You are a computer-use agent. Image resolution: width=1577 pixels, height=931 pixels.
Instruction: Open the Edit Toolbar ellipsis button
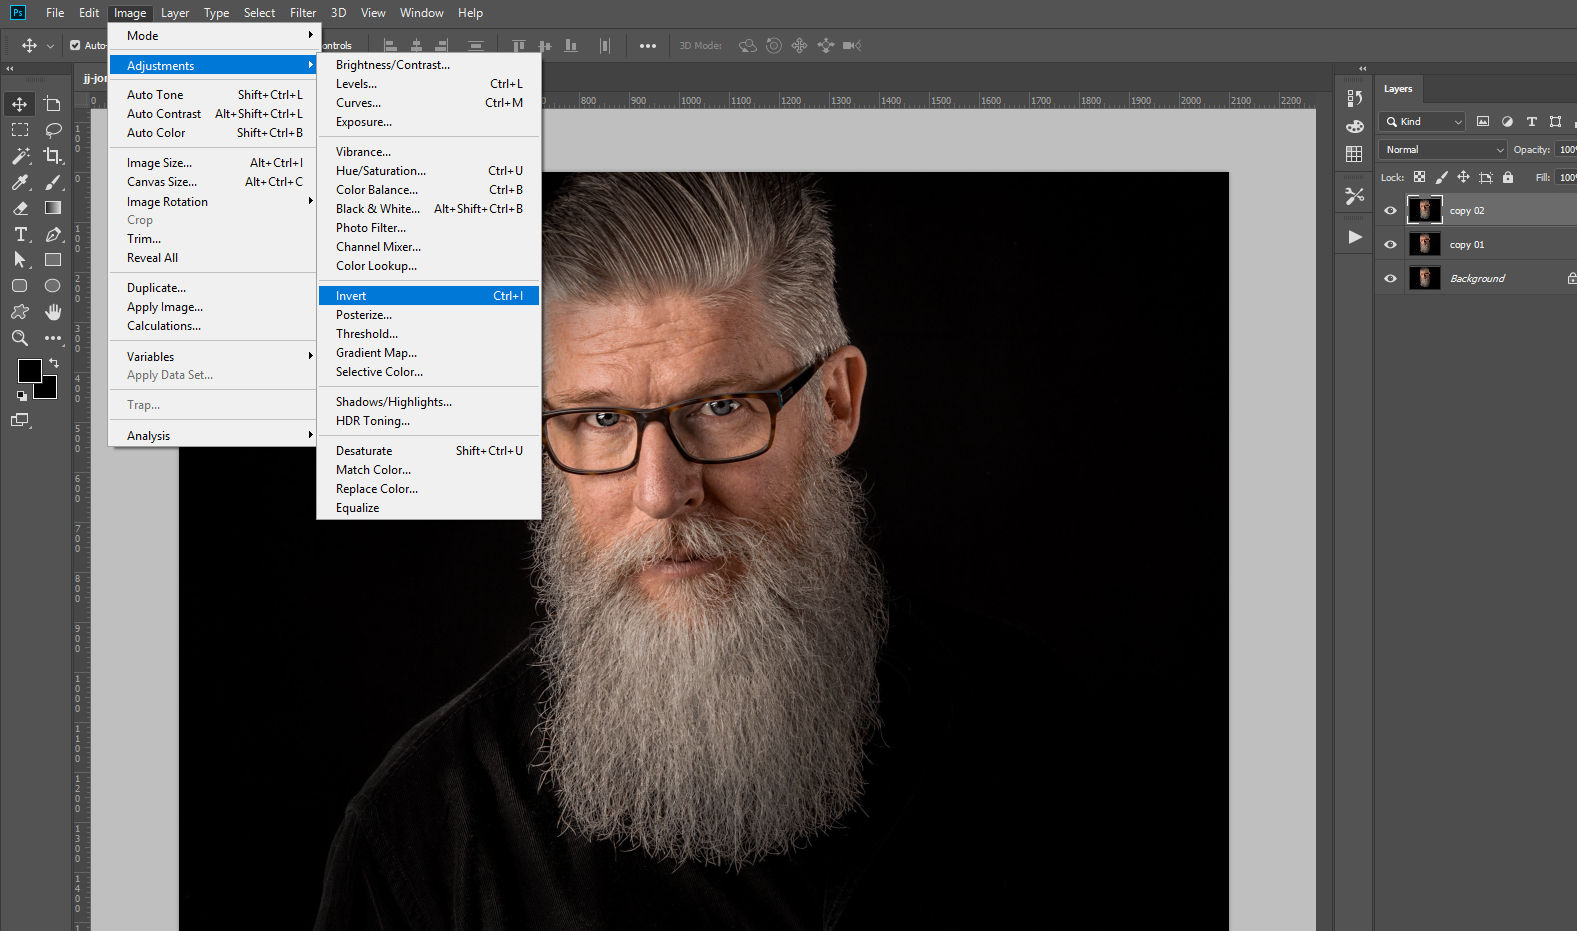tap(53, 338)
